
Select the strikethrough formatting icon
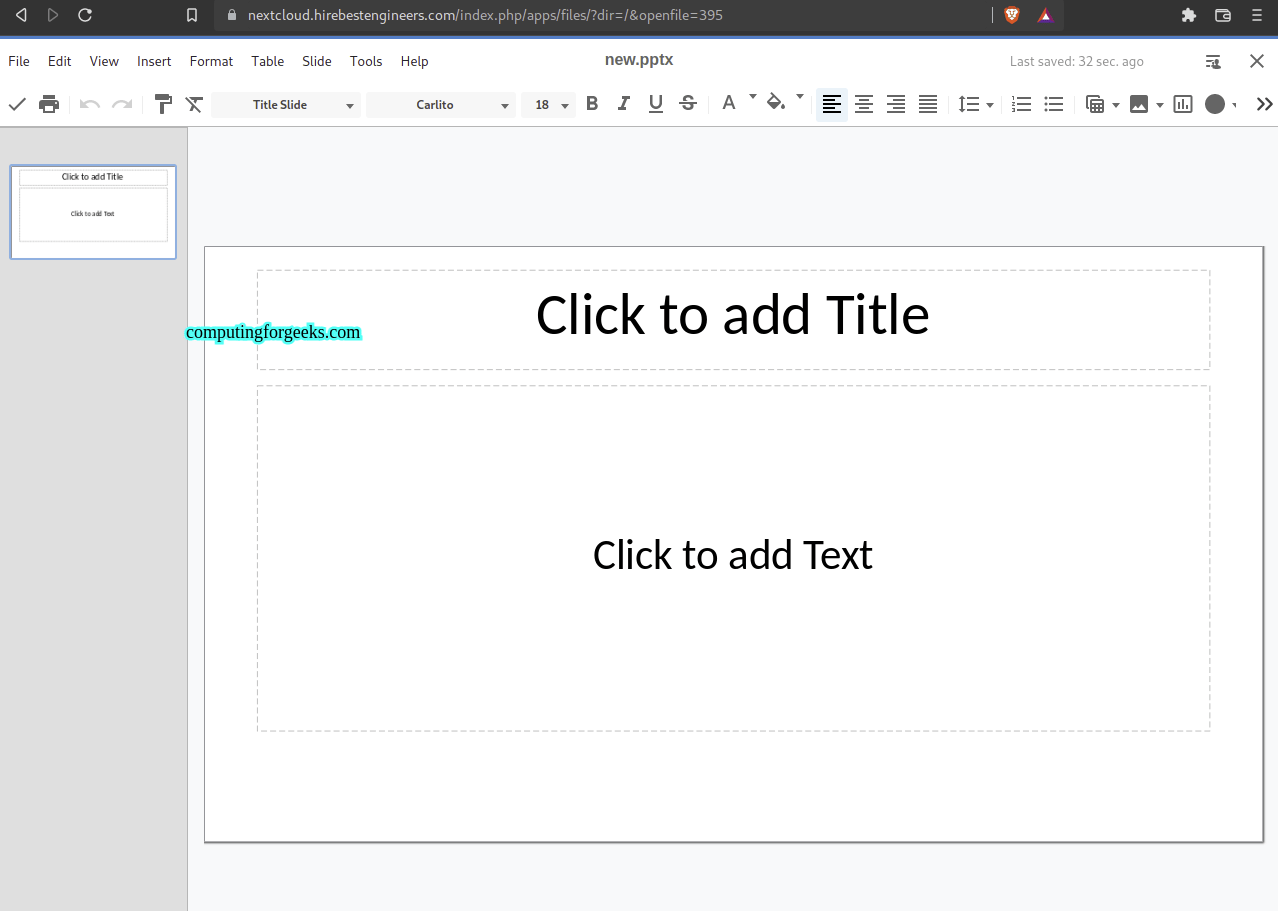coord(687,104)
